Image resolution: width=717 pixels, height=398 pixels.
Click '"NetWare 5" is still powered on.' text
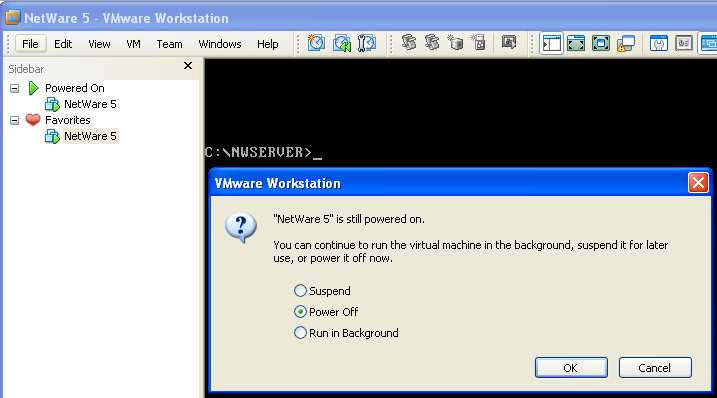click(349, 219)
